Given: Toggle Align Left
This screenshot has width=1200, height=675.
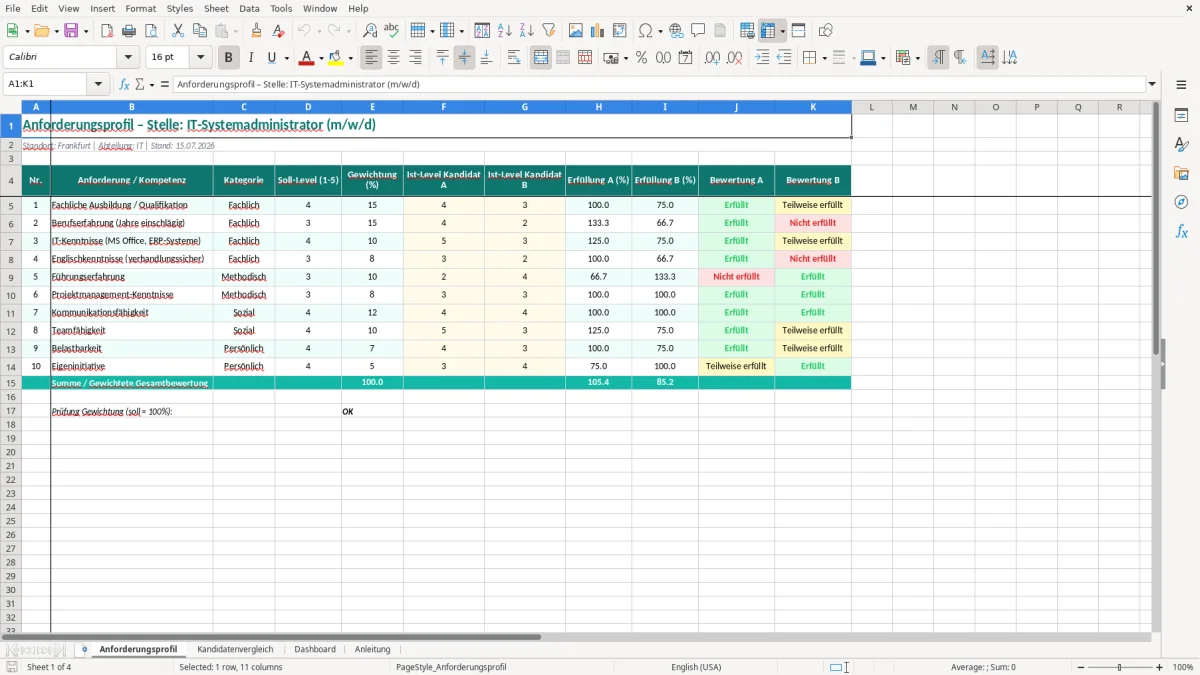Looking at the screenshot, I should point(371,58).
